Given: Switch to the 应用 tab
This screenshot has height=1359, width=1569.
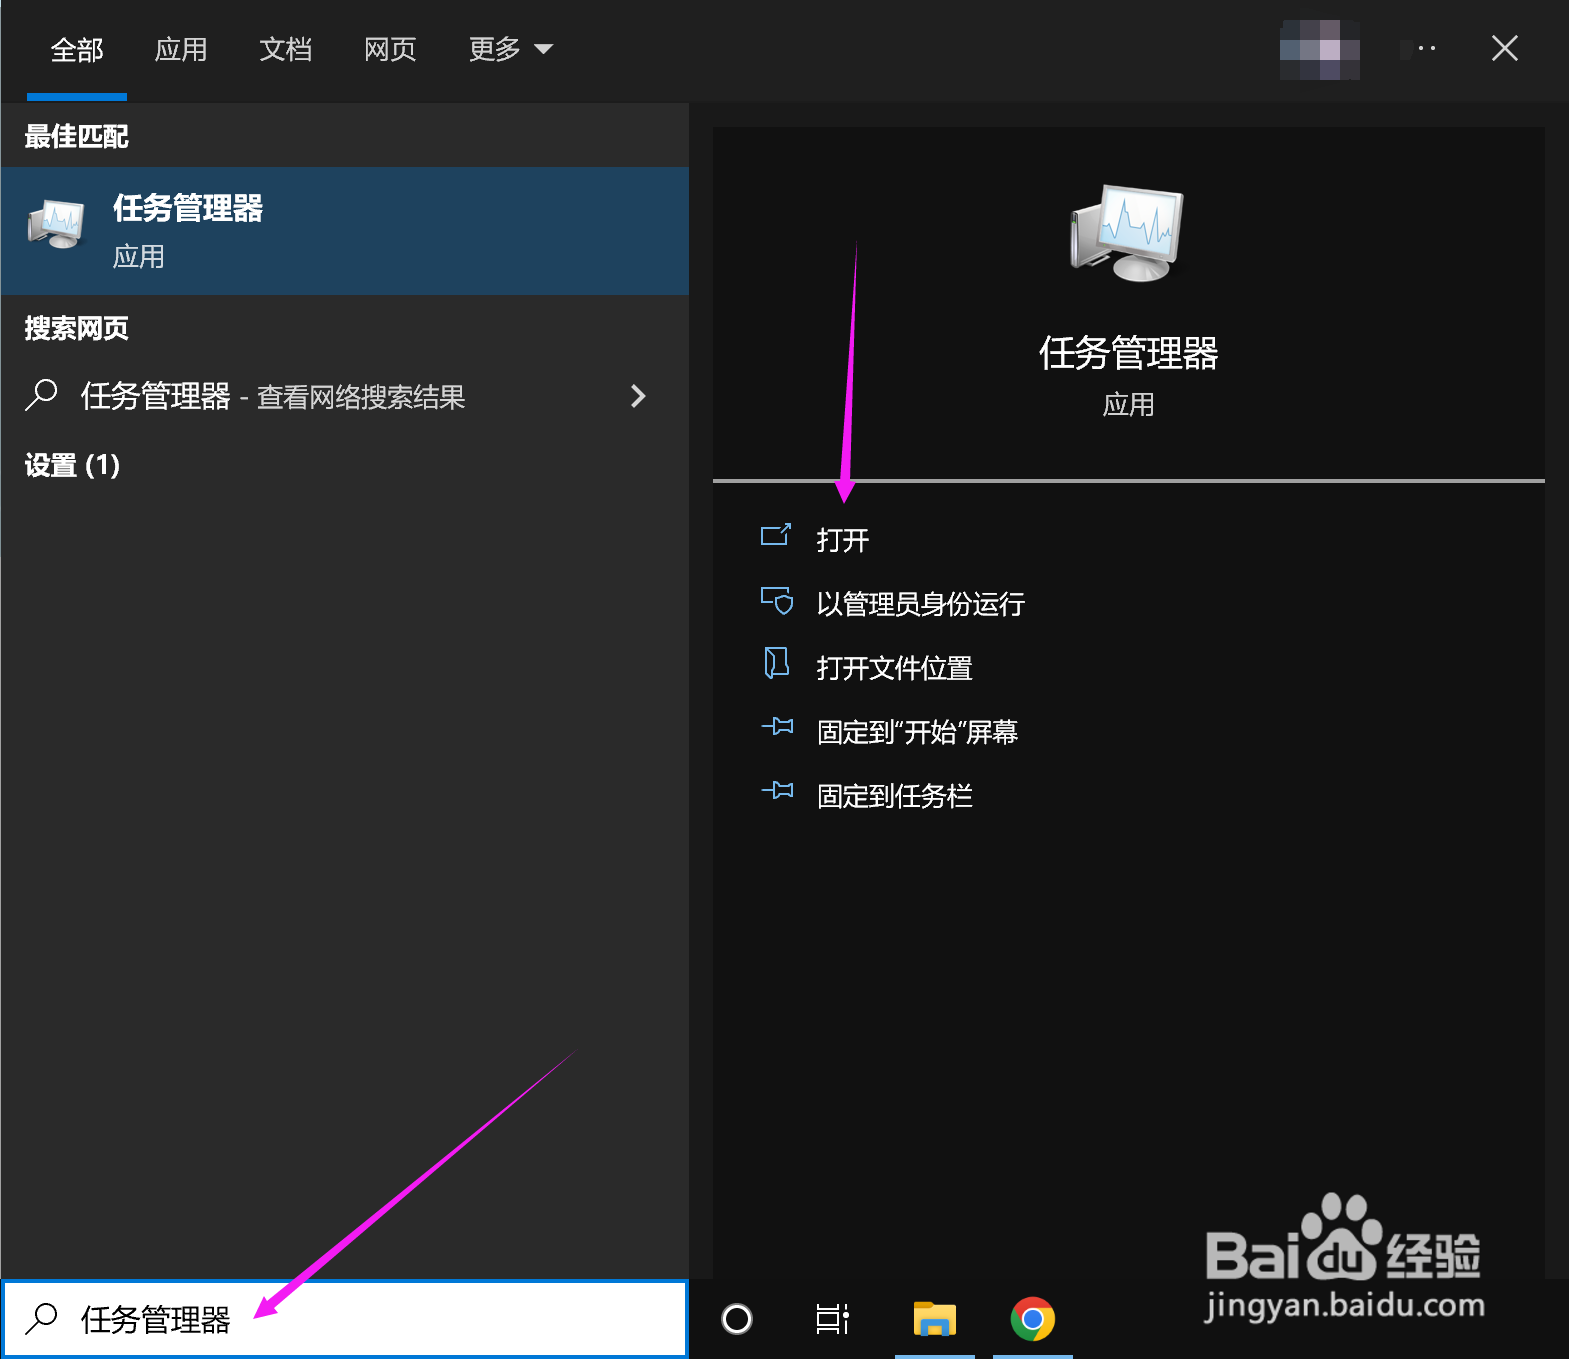Looking at the screenshot, I should (181, 50).
